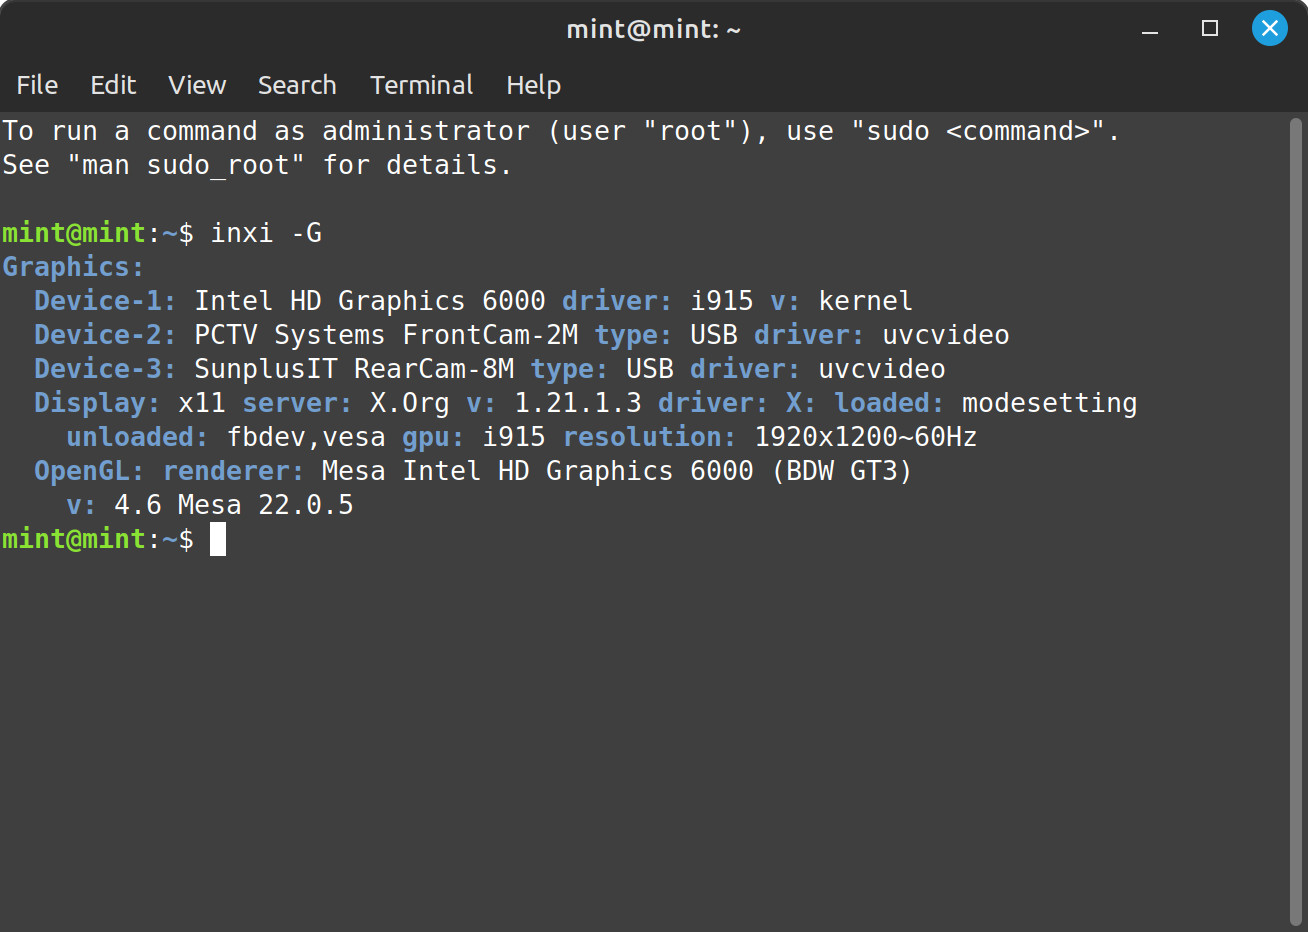
Task: Open the Help menu
Action: point(533,85)
